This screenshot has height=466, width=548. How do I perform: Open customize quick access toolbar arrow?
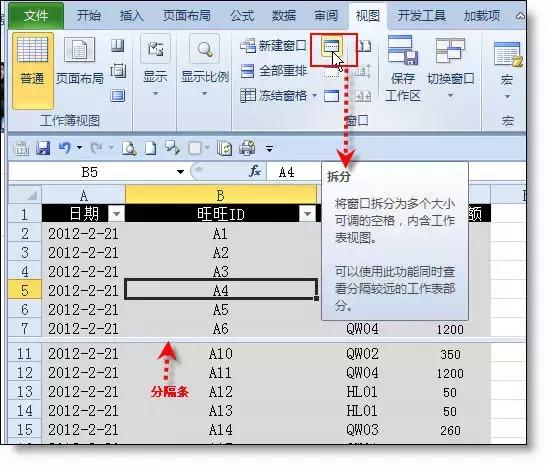click(269, 149)
